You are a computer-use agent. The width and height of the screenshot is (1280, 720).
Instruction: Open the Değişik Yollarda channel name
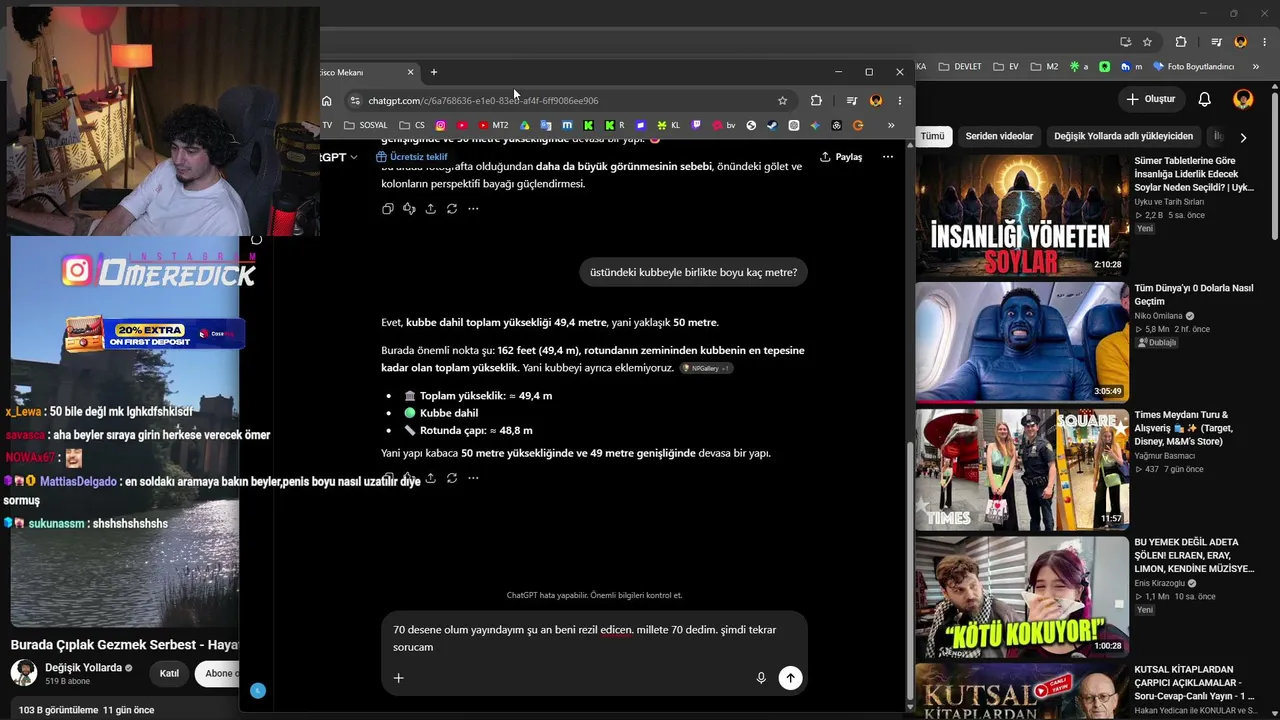click(x=83, y=667)
